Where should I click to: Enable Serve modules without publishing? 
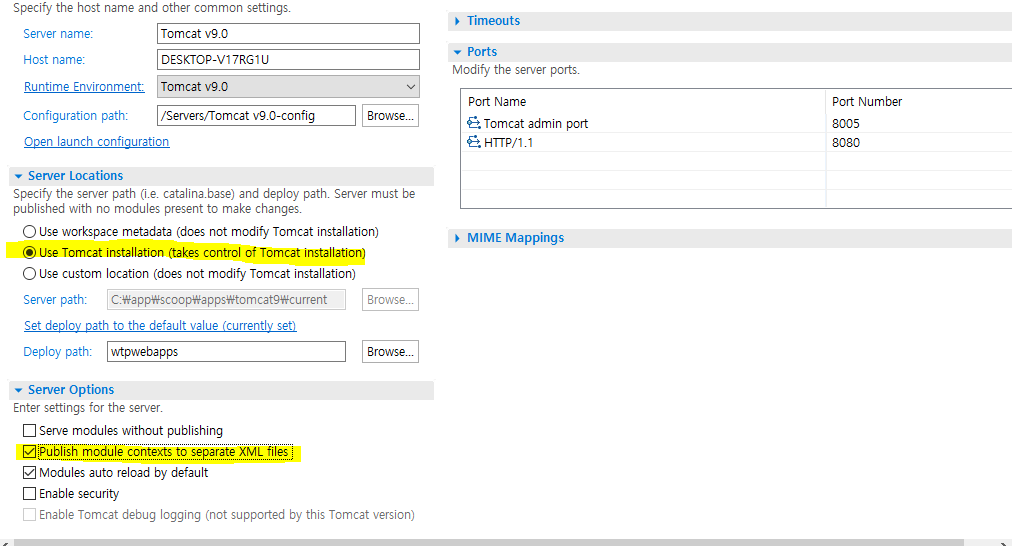(x=29, y=430)
